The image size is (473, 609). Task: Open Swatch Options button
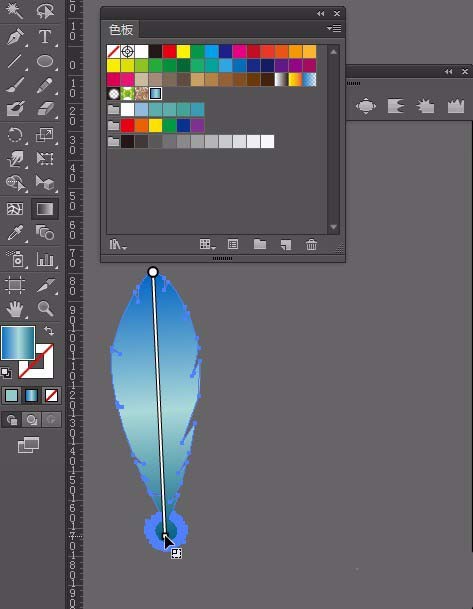coord(233,244)
